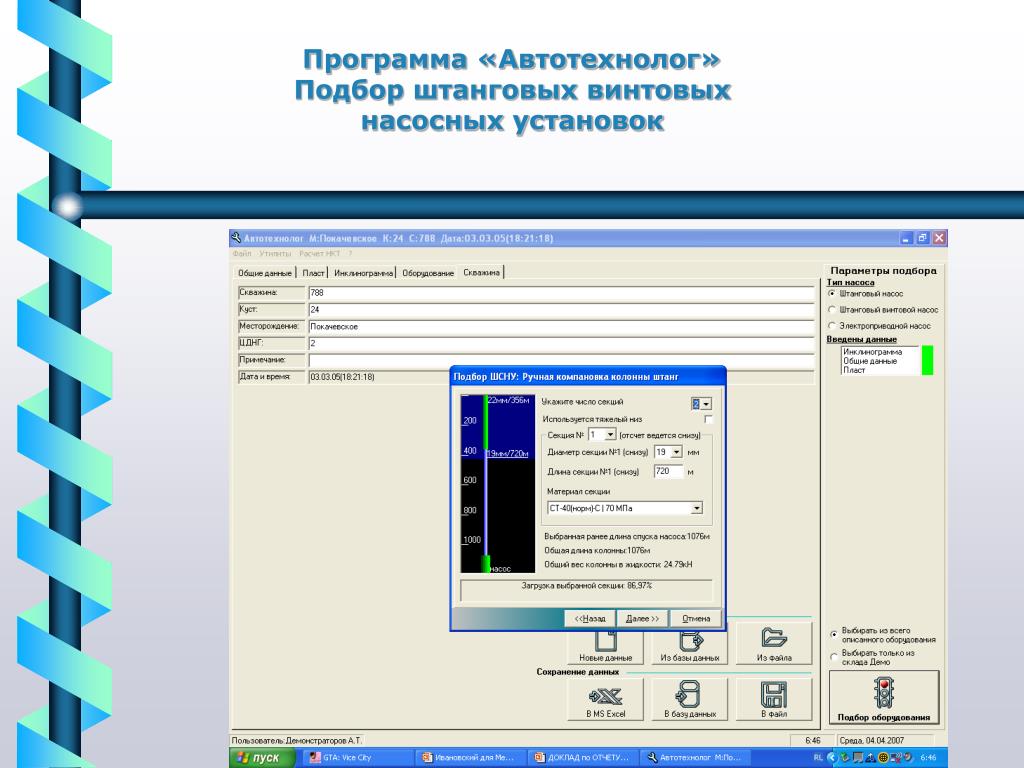Click the 'Из базы данных' load icon
Screen dimensions: 1024x768
pyautogui.click(x=690, y=640)
